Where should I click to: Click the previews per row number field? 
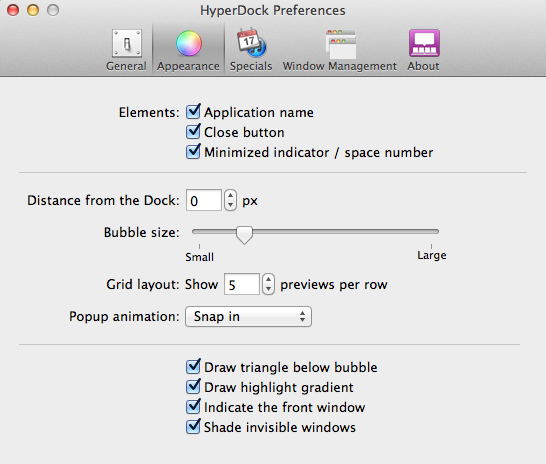tap(242, 284)
